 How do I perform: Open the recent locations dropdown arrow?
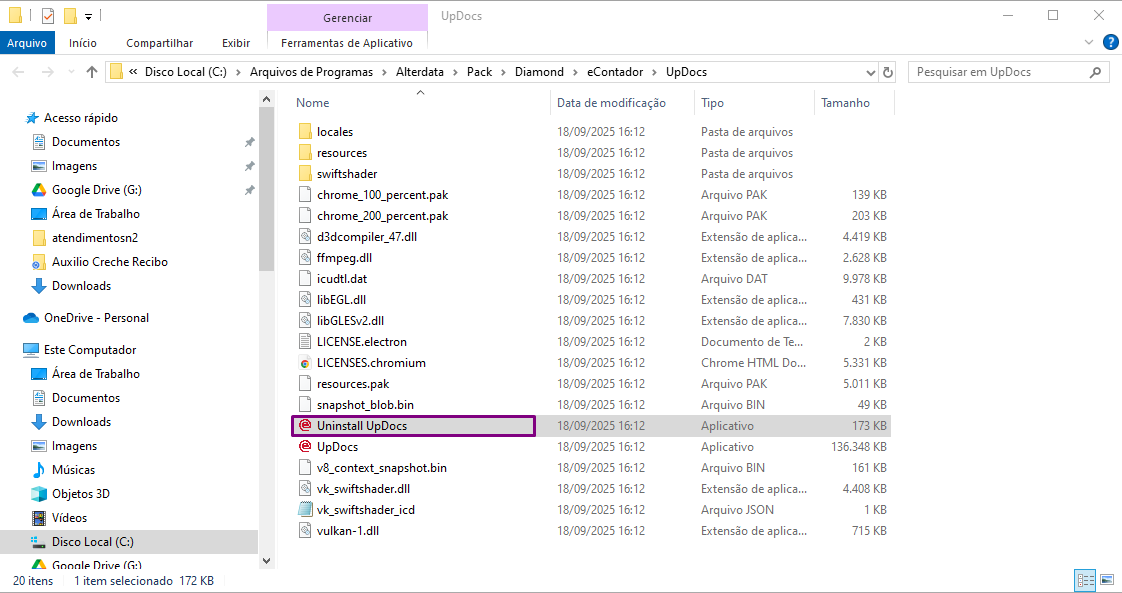(x=71, y=72)
